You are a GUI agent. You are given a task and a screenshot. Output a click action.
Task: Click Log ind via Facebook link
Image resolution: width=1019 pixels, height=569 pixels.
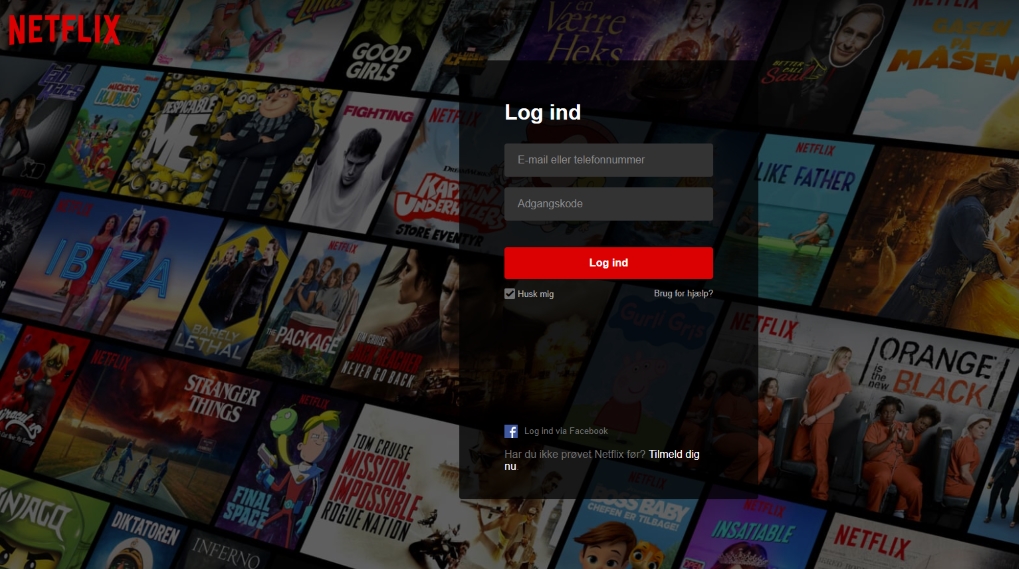566,431
